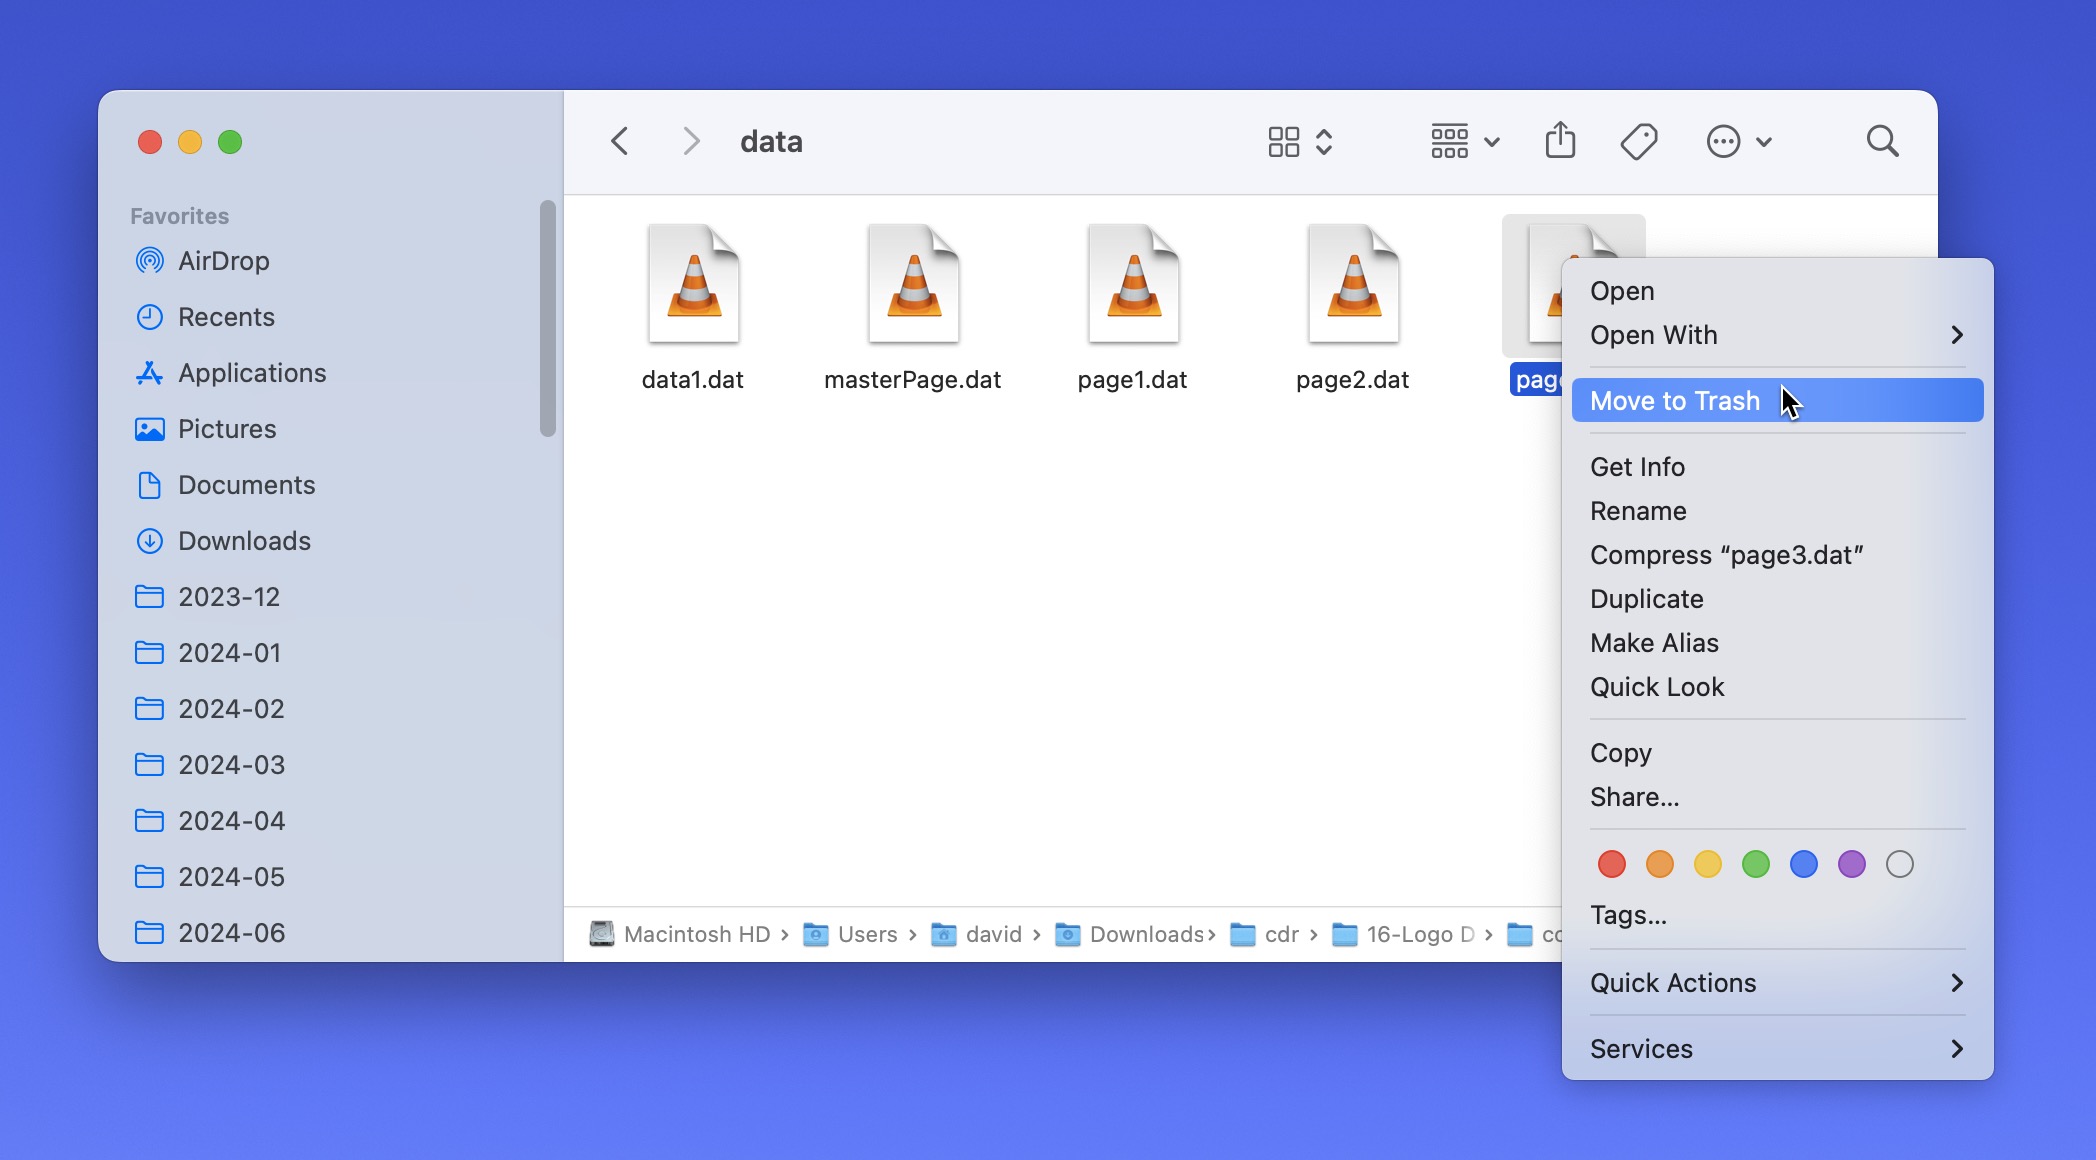Expand the Services submenu
Viewport: 2096px width, 1160px height.
[1779, 1049]
